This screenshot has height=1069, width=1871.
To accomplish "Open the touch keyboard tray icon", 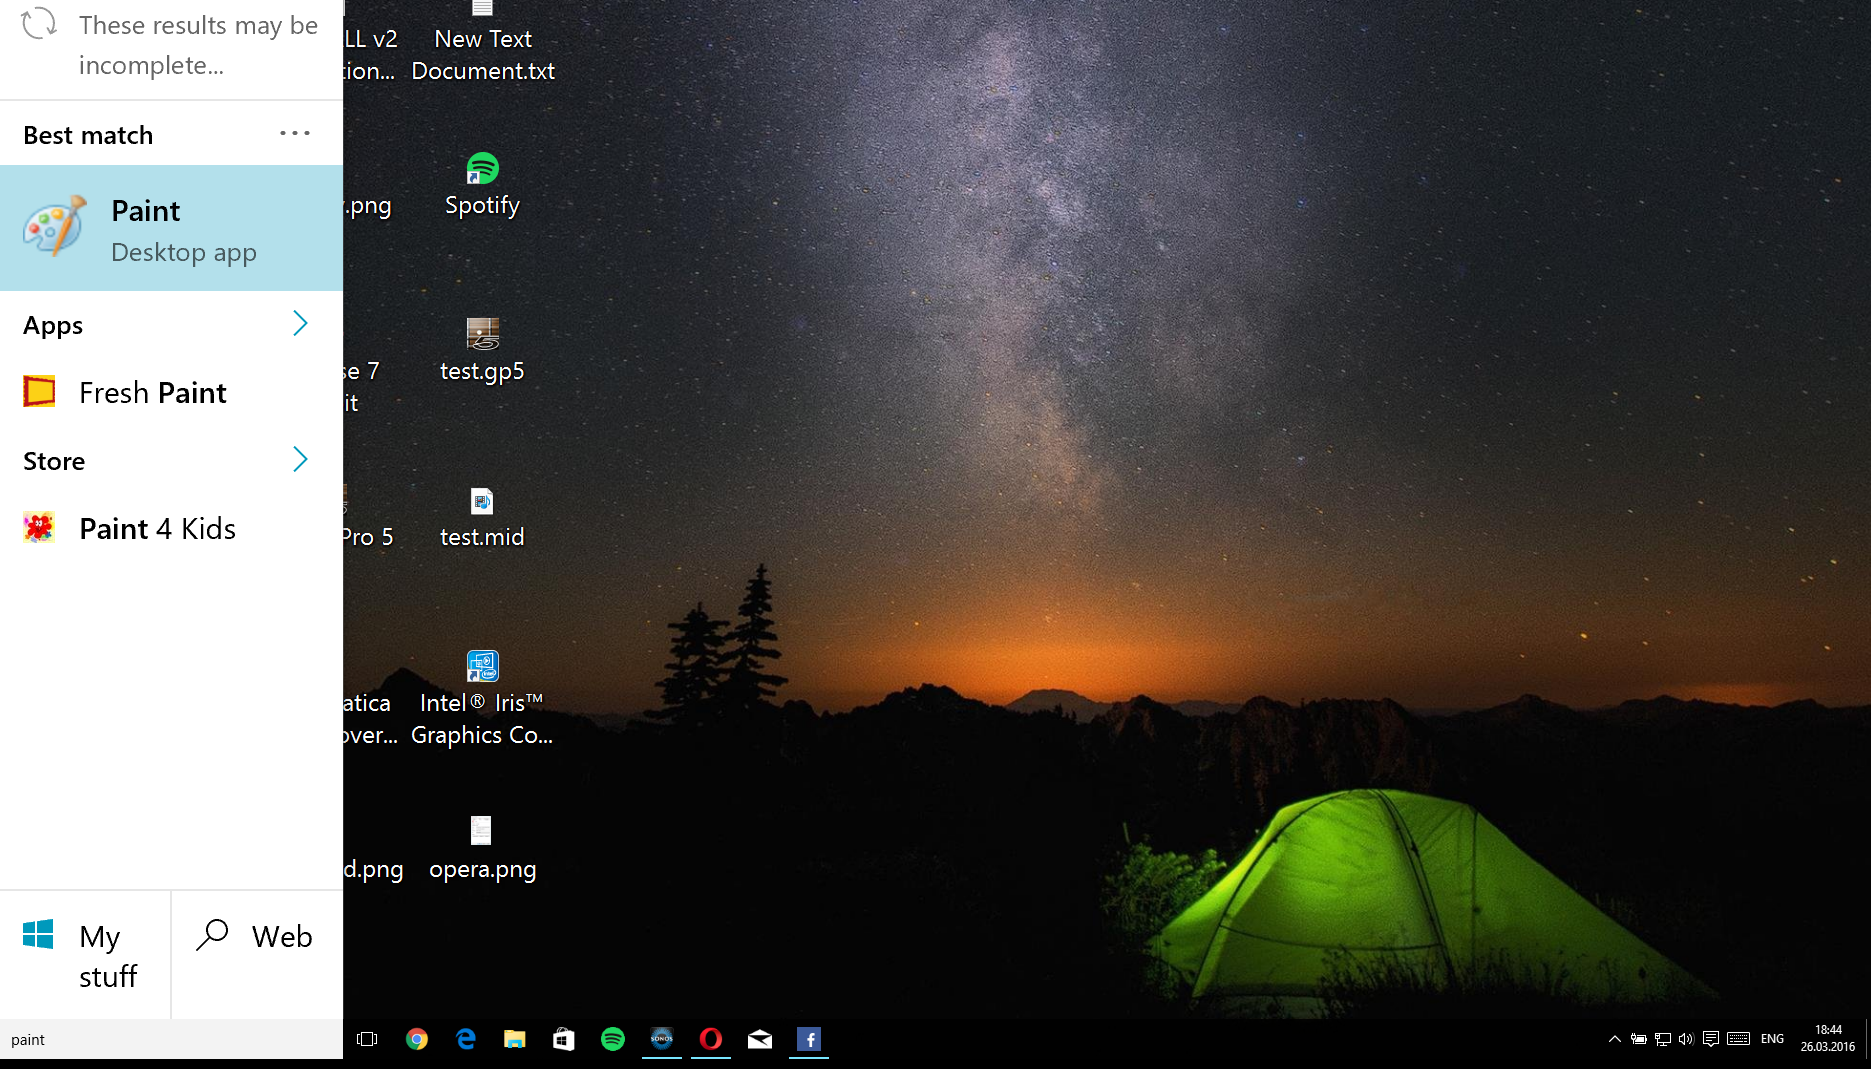I will click(x=1739, y=1039).
